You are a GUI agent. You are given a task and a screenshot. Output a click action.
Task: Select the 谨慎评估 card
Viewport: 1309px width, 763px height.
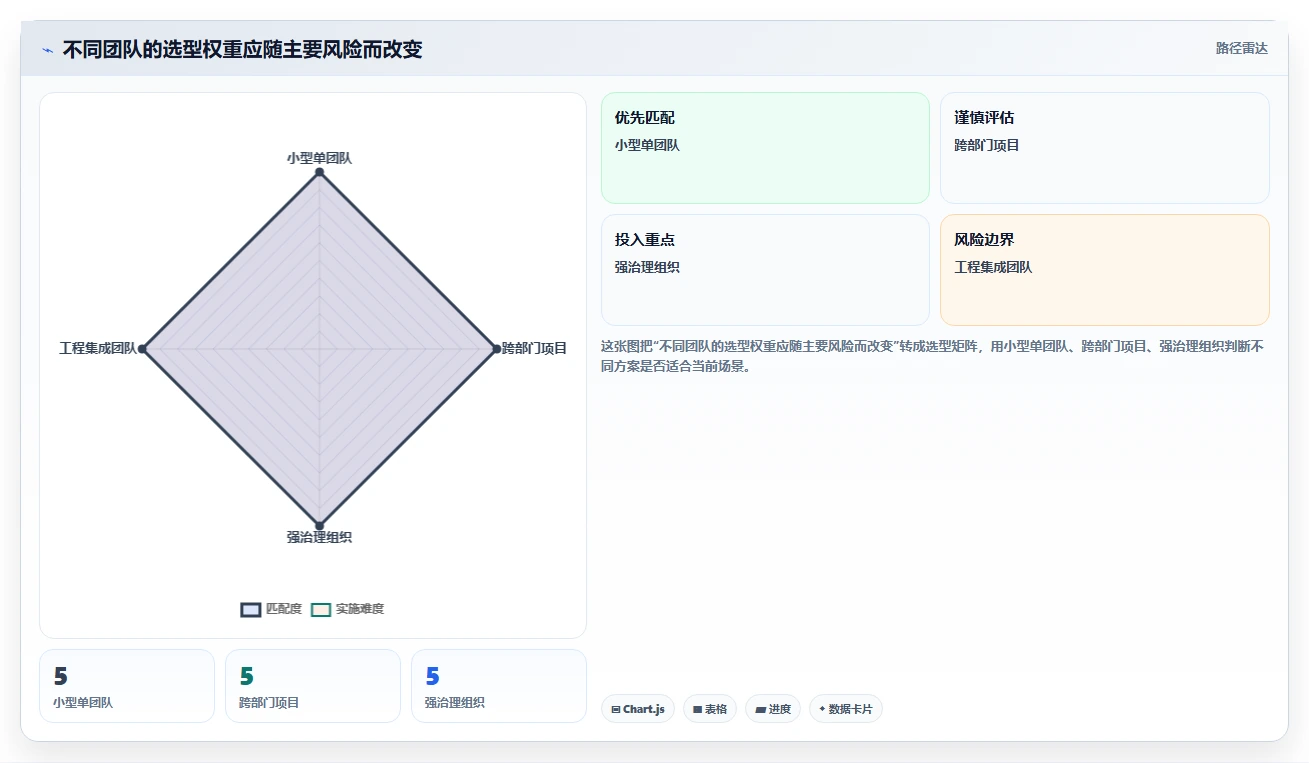pos(1105,148)
